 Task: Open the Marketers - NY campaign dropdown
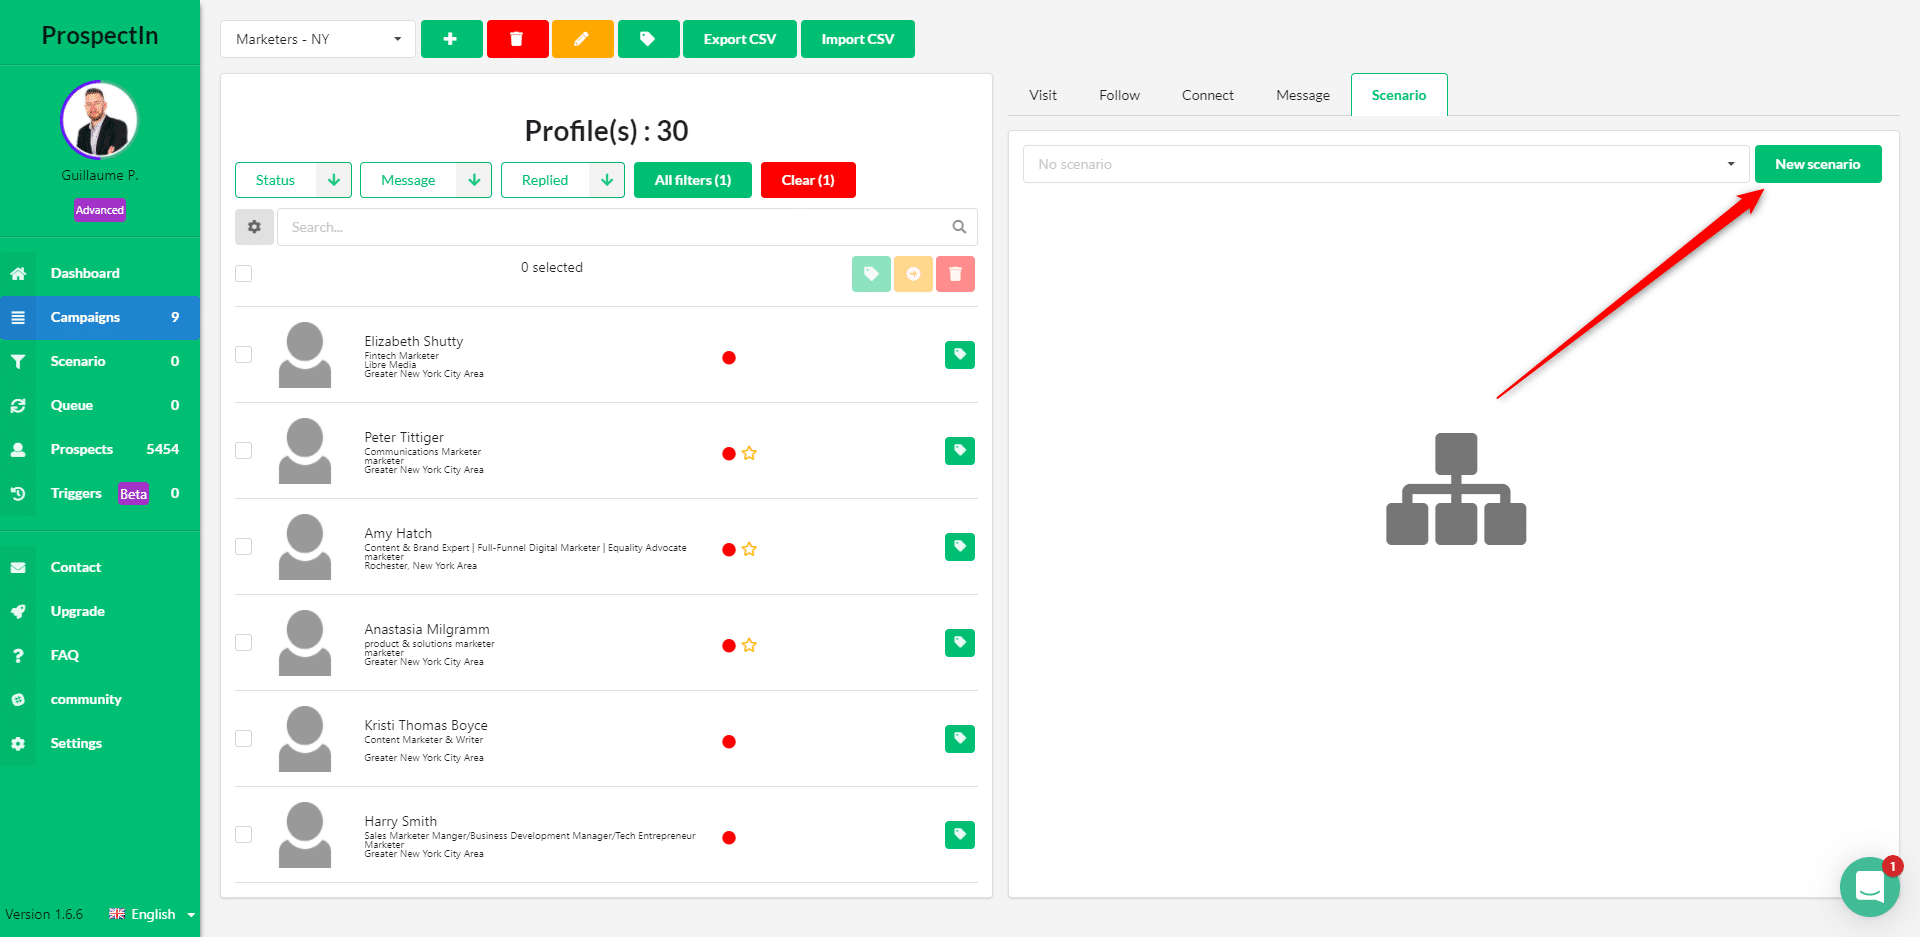point(318,39)
